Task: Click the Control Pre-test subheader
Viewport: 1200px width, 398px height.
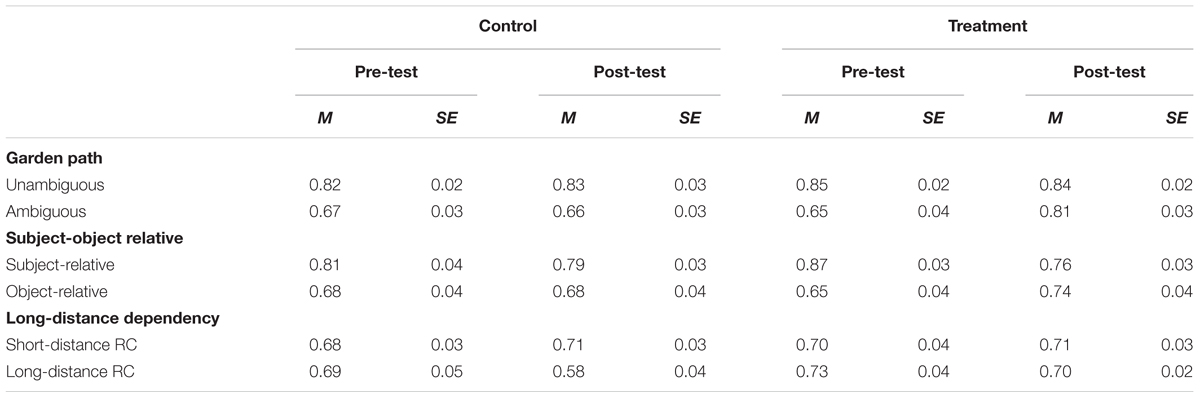Action: coord(386,72)
